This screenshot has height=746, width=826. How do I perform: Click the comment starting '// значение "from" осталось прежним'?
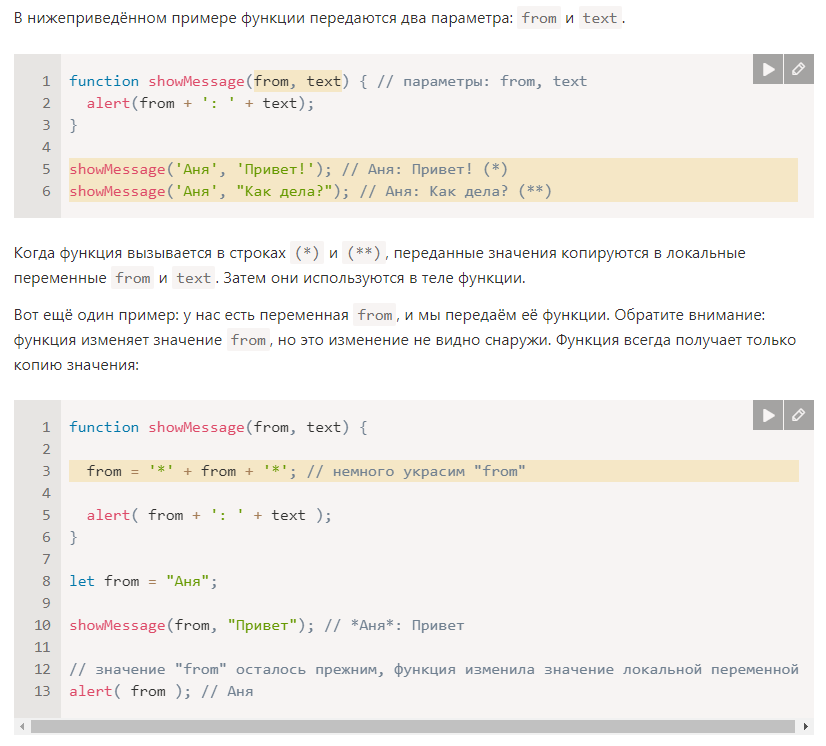click(x=434, y=669)
